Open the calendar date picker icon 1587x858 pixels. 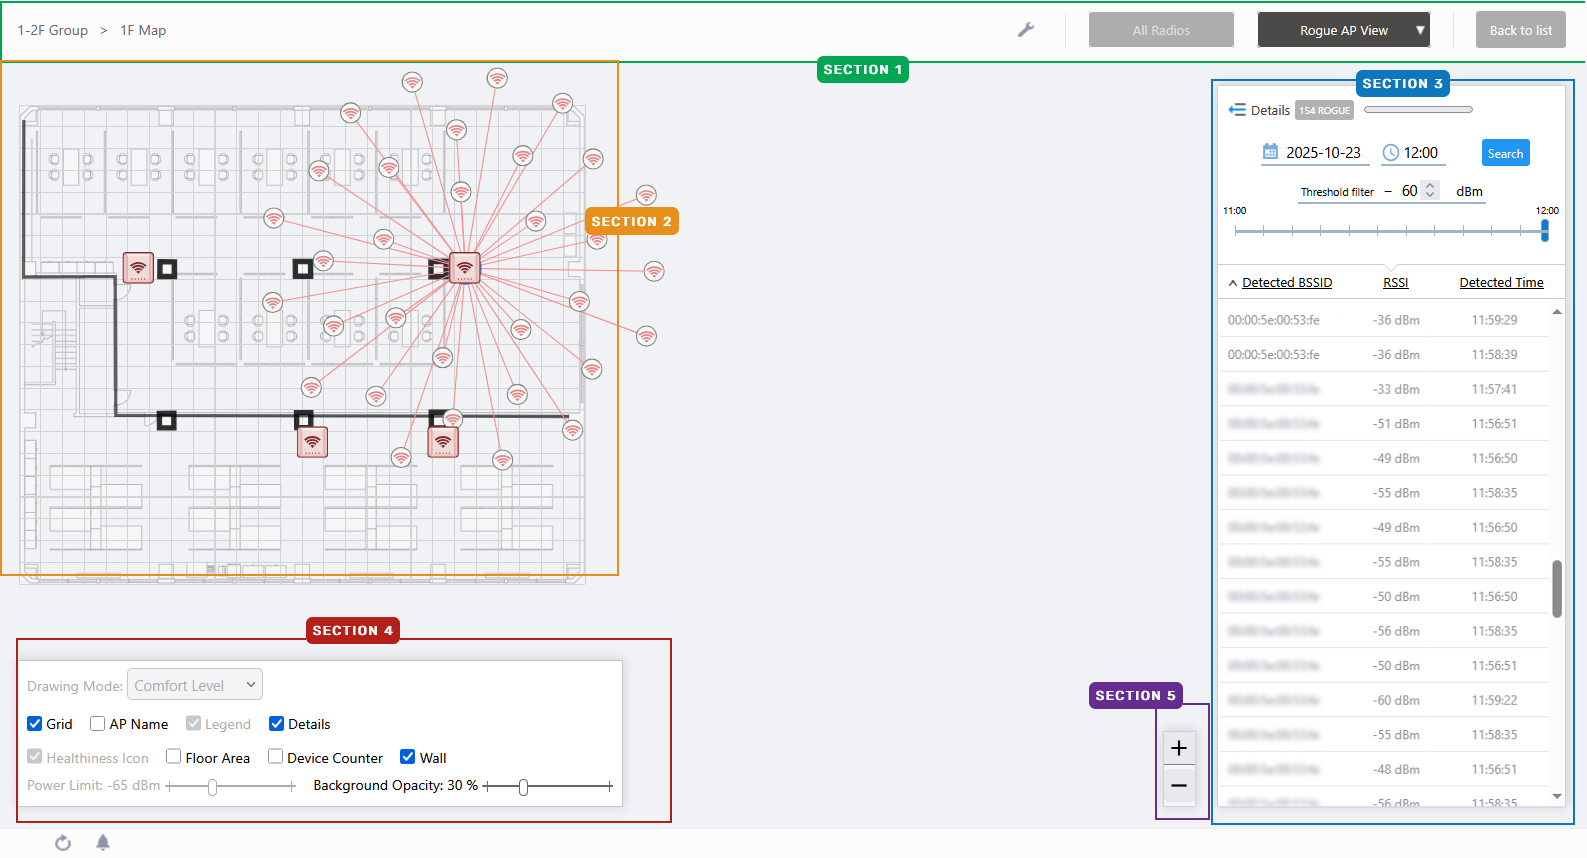[1270, 152]
